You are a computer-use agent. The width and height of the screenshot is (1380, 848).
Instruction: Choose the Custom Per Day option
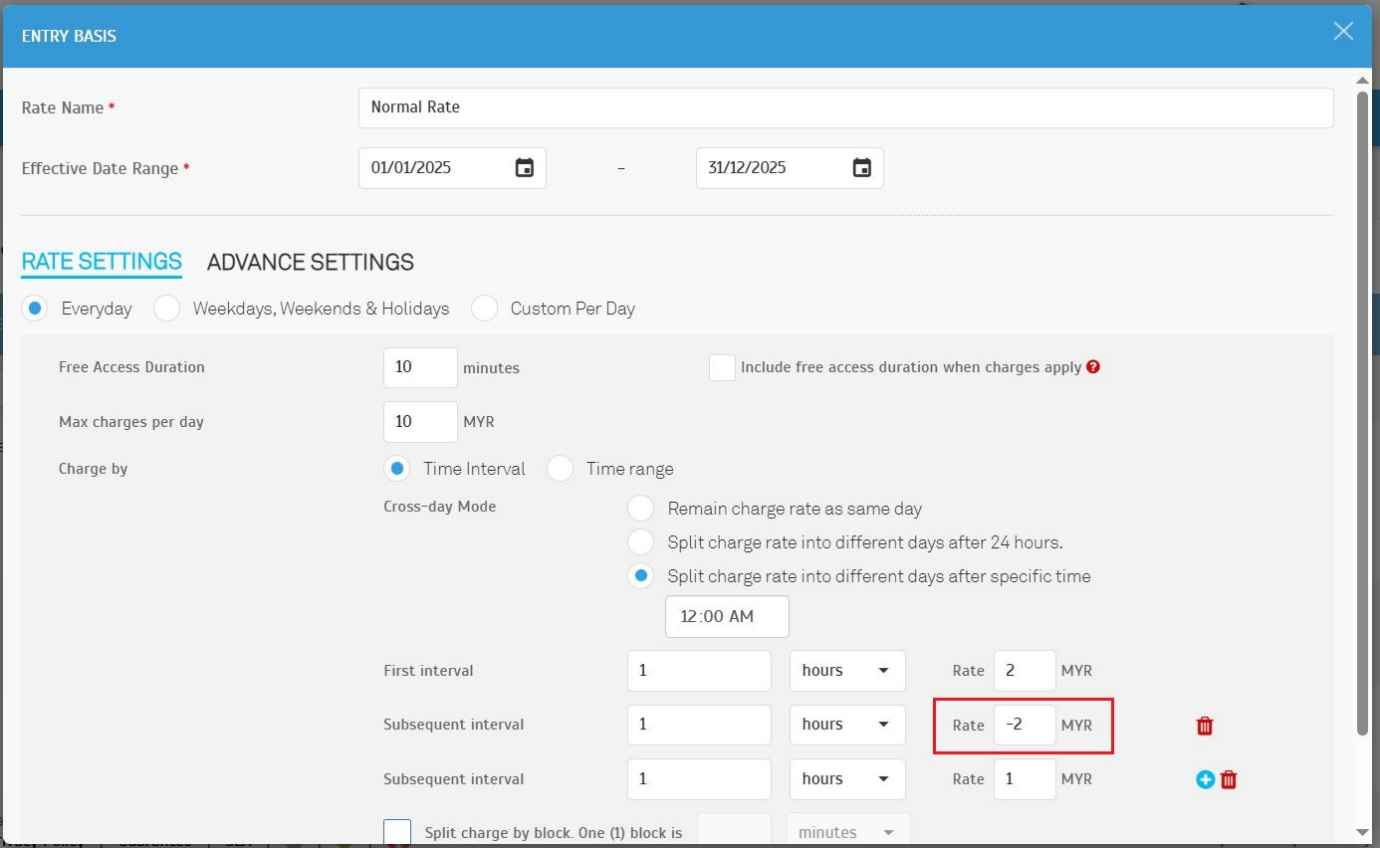coord(485,309)
